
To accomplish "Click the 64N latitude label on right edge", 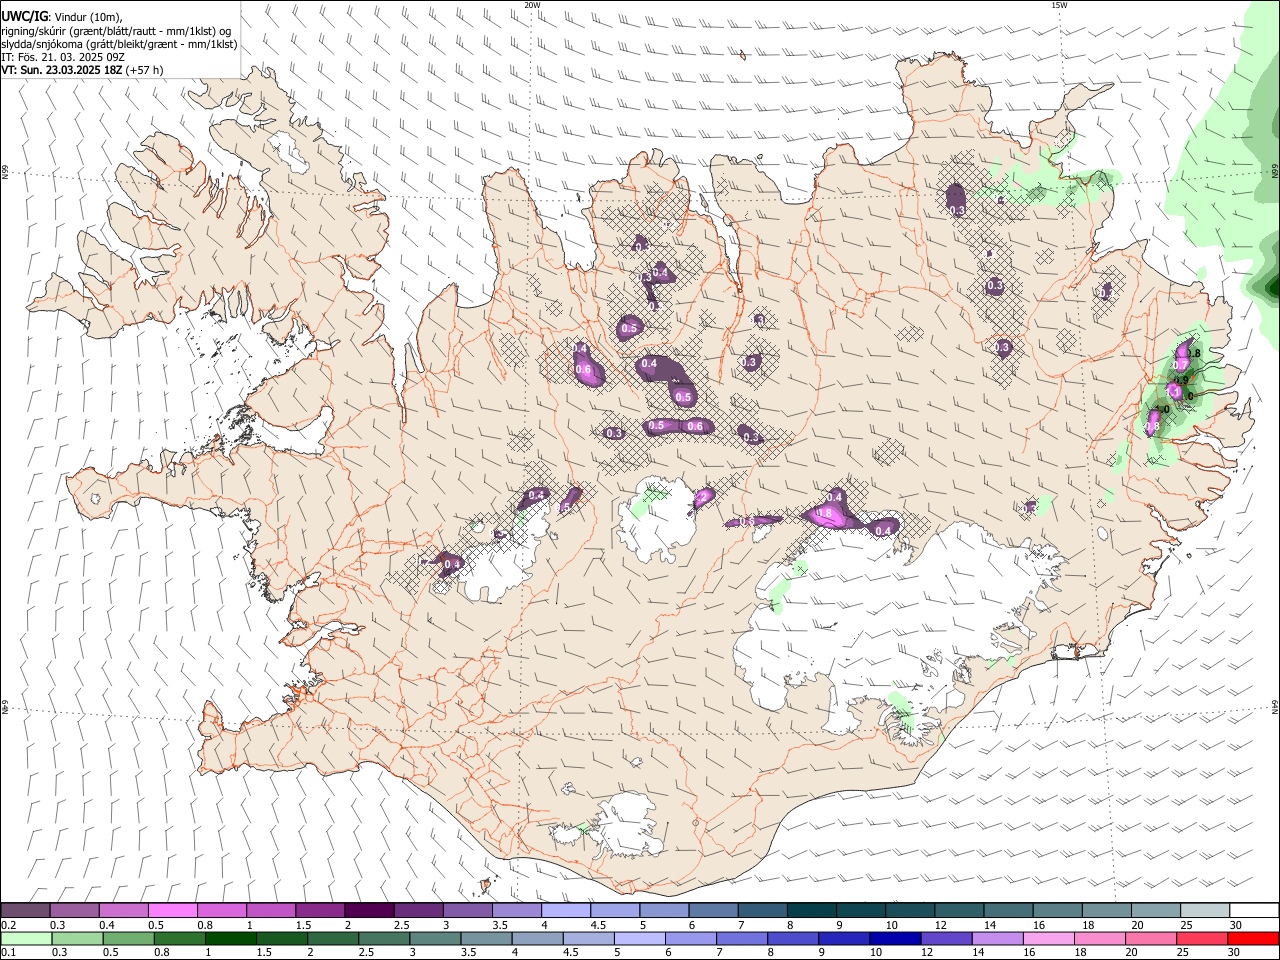I will (1275, 706).
